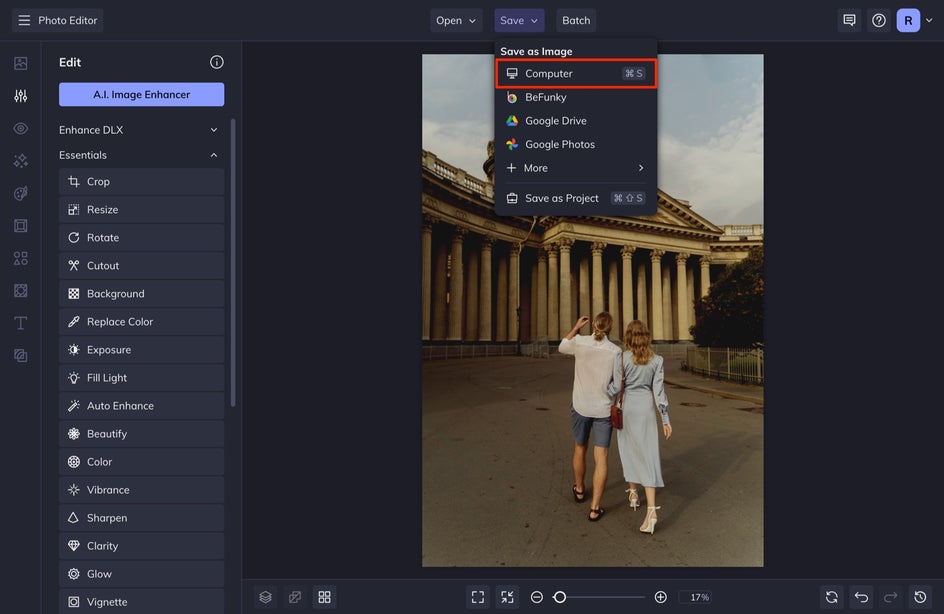Click the undo arrow icon
944x614 pixels.
[x=861, y=597]
